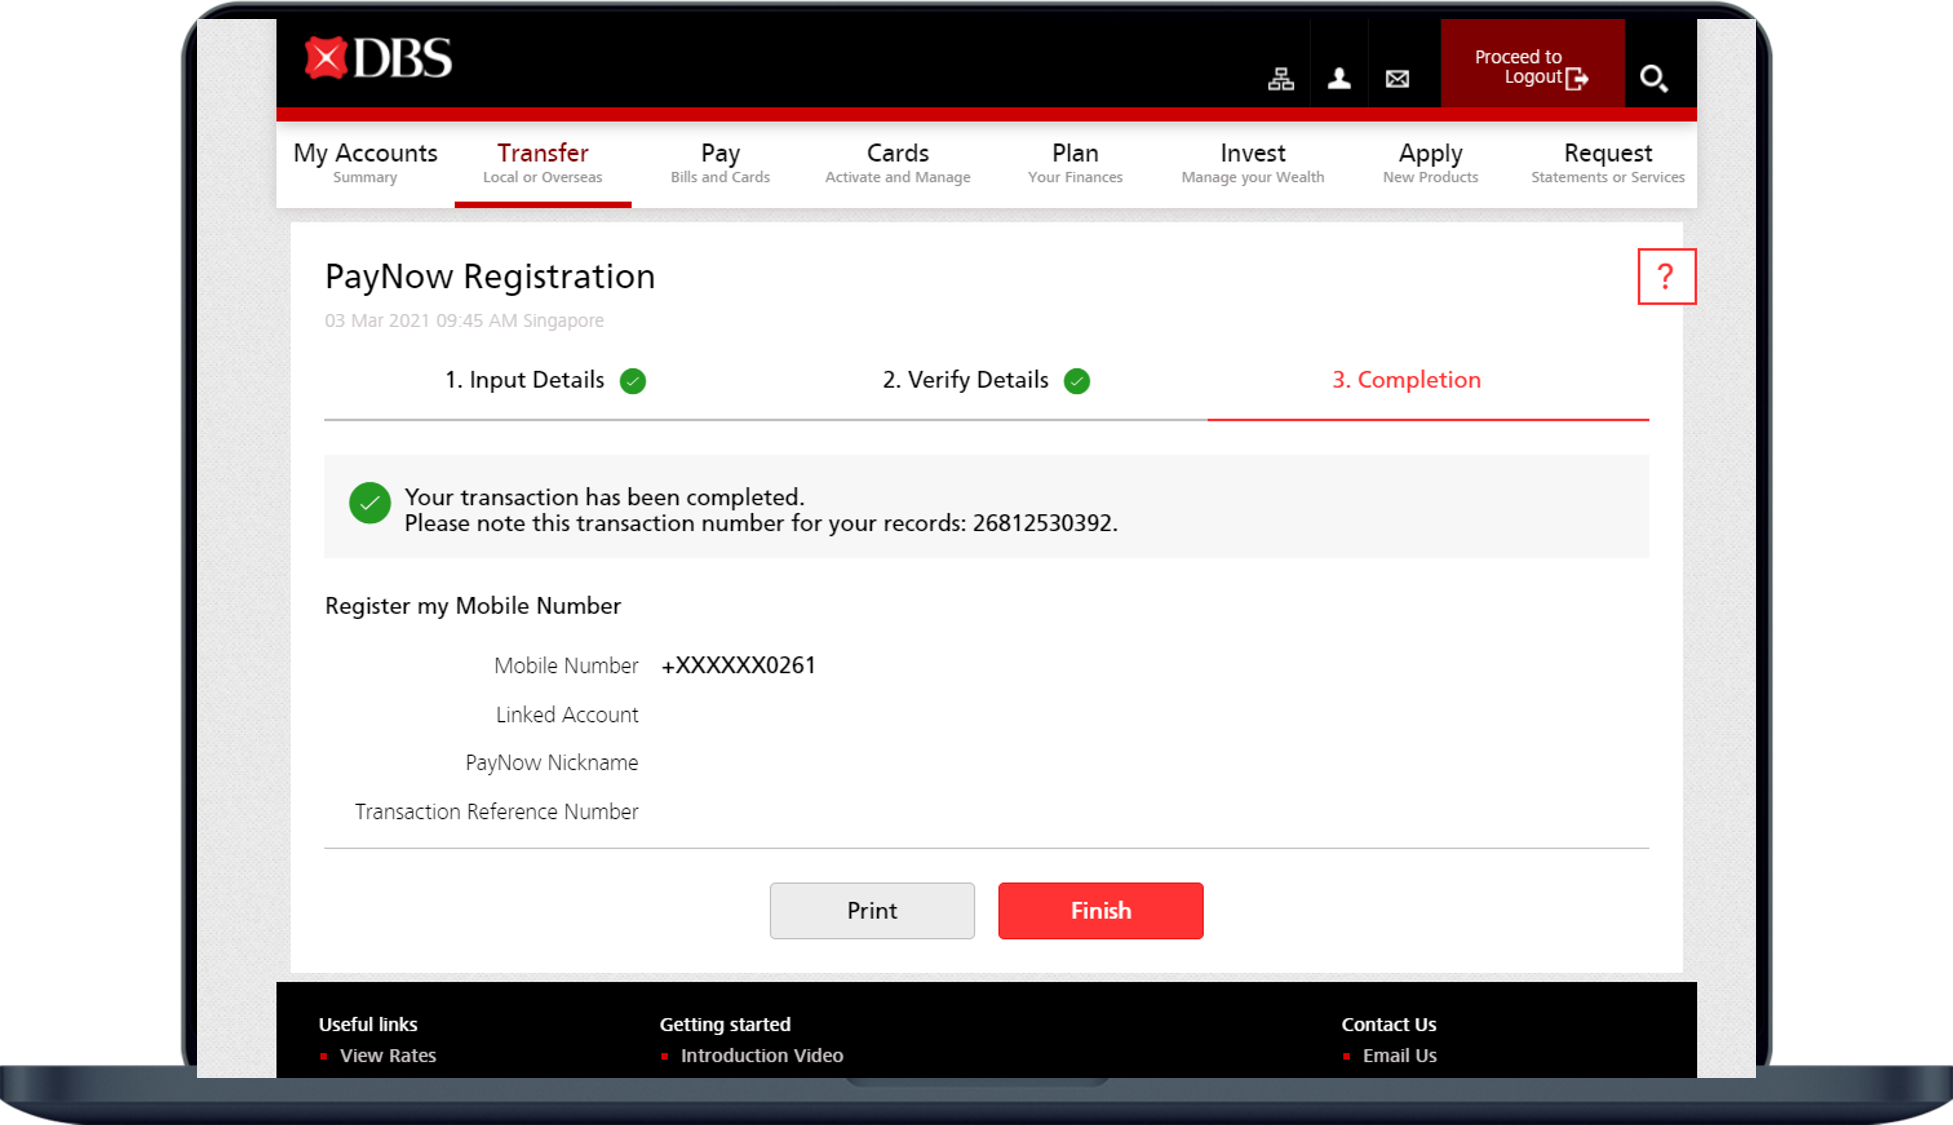Viewport: 1953px width, 1125px height.
Task: Open the user profile icon
Action: [x=1339, y=78]
